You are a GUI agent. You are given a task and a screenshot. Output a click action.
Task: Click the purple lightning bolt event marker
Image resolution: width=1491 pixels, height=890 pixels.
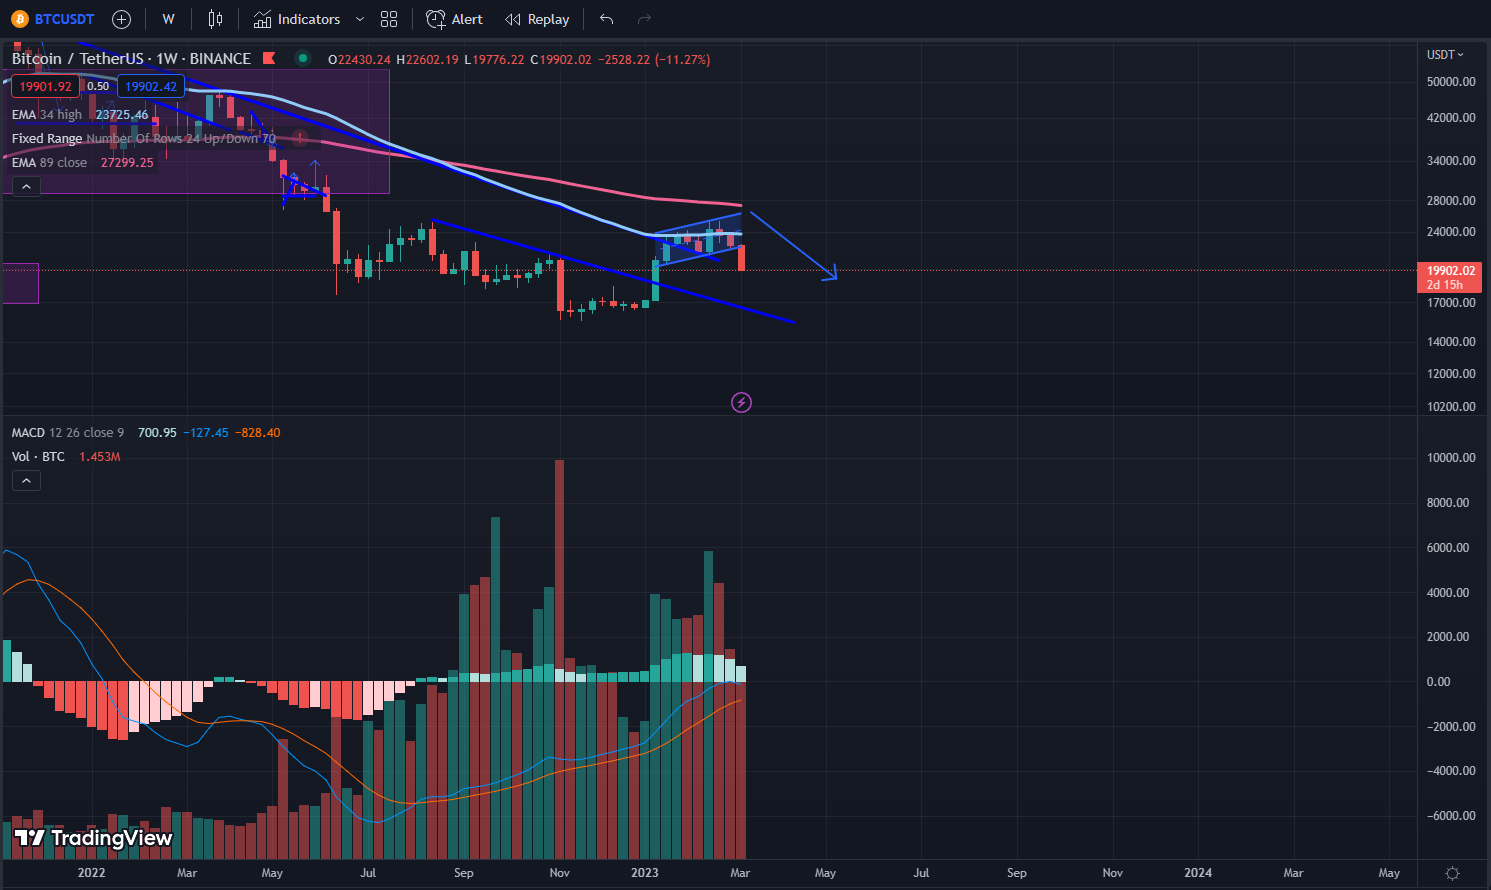pyautogui.click(x=741, y=403)
